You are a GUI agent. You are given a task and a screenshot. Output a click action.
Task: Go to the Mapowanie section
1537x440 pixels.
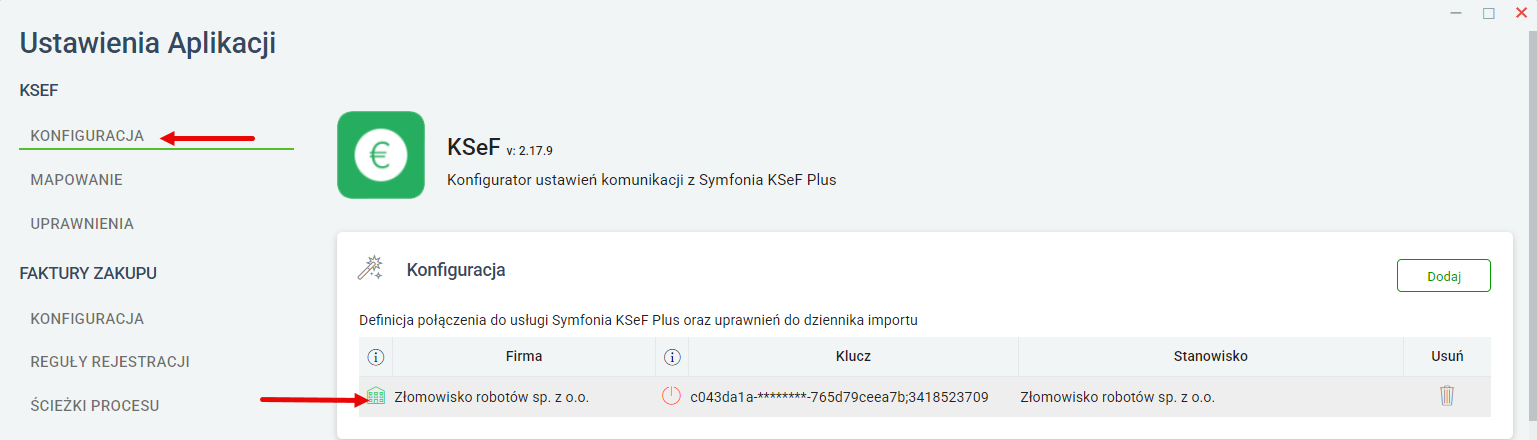coord(77,180)
